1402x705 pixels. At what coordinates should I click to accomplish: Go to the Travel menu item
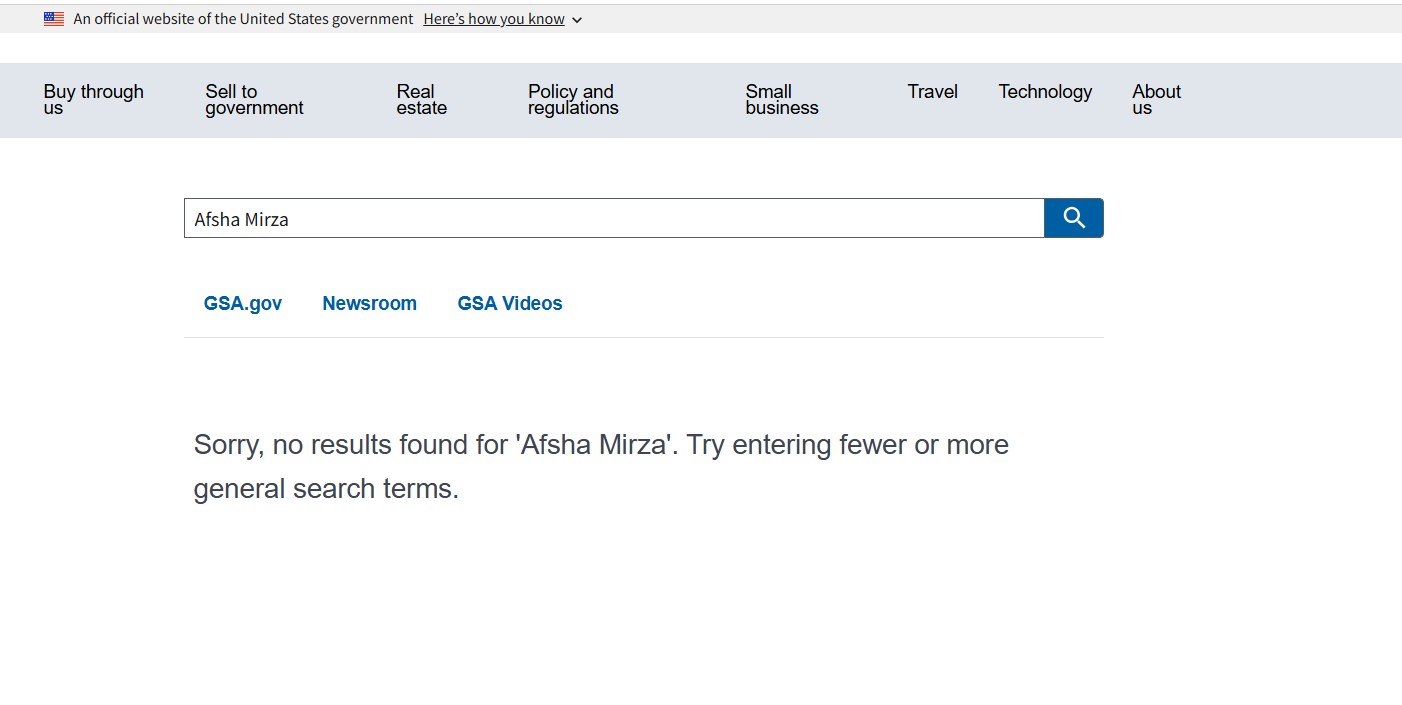coord(932,92)
